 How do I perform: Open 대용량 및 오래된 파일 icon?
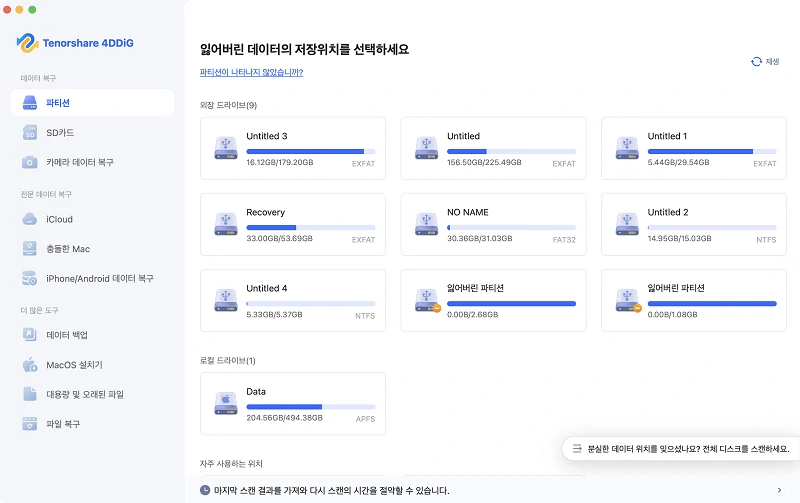coord(30,394)
